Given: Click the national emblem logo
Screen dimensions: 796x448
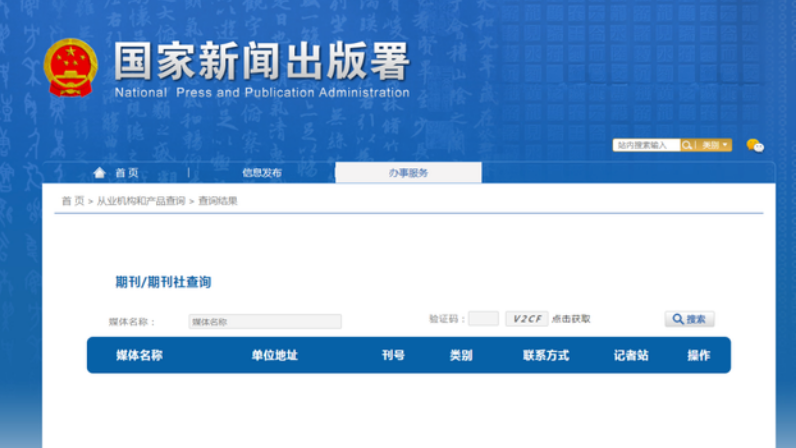Looking at the screenshot, I should tap(71, 68).
